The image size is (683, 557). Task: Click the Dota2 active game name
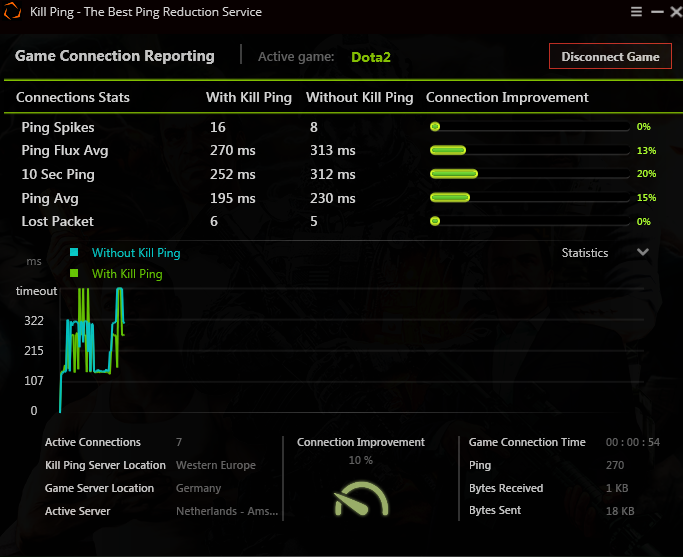(371, 57)
